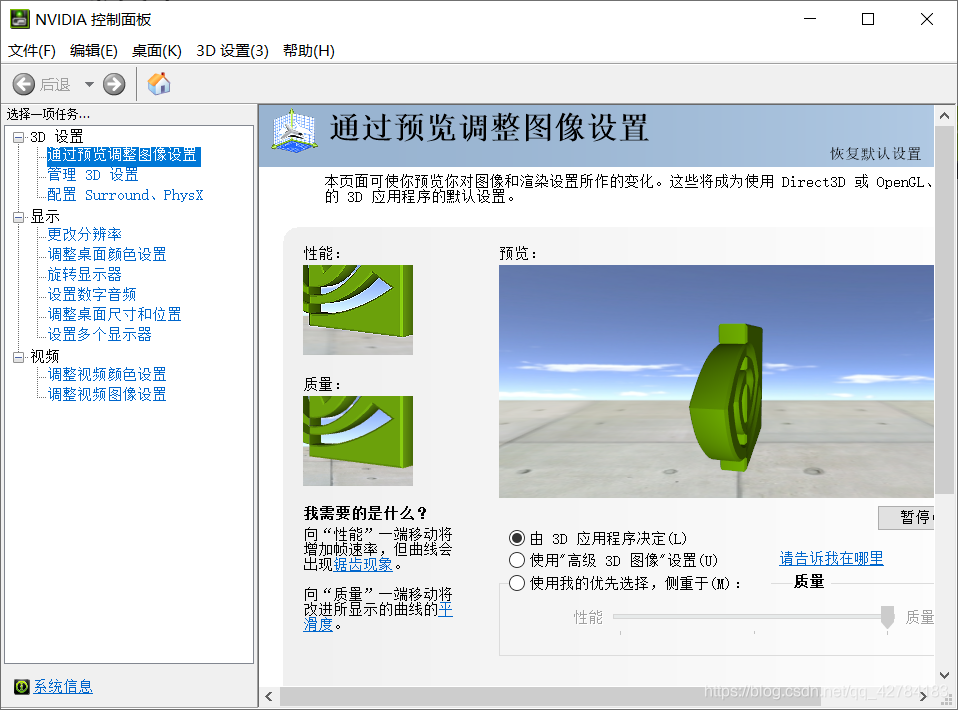The width and height of the screenshot is (958, 710).
Task: Open the back history dropdown arrow
Action: point(89,84)
